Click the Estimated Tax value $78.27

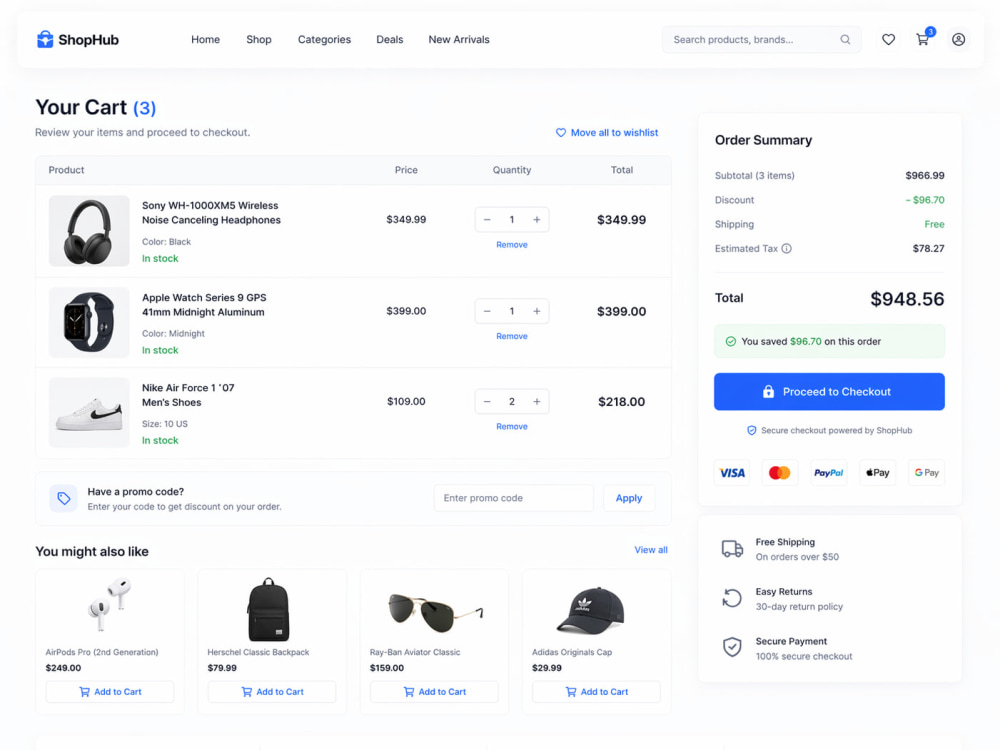928,249
